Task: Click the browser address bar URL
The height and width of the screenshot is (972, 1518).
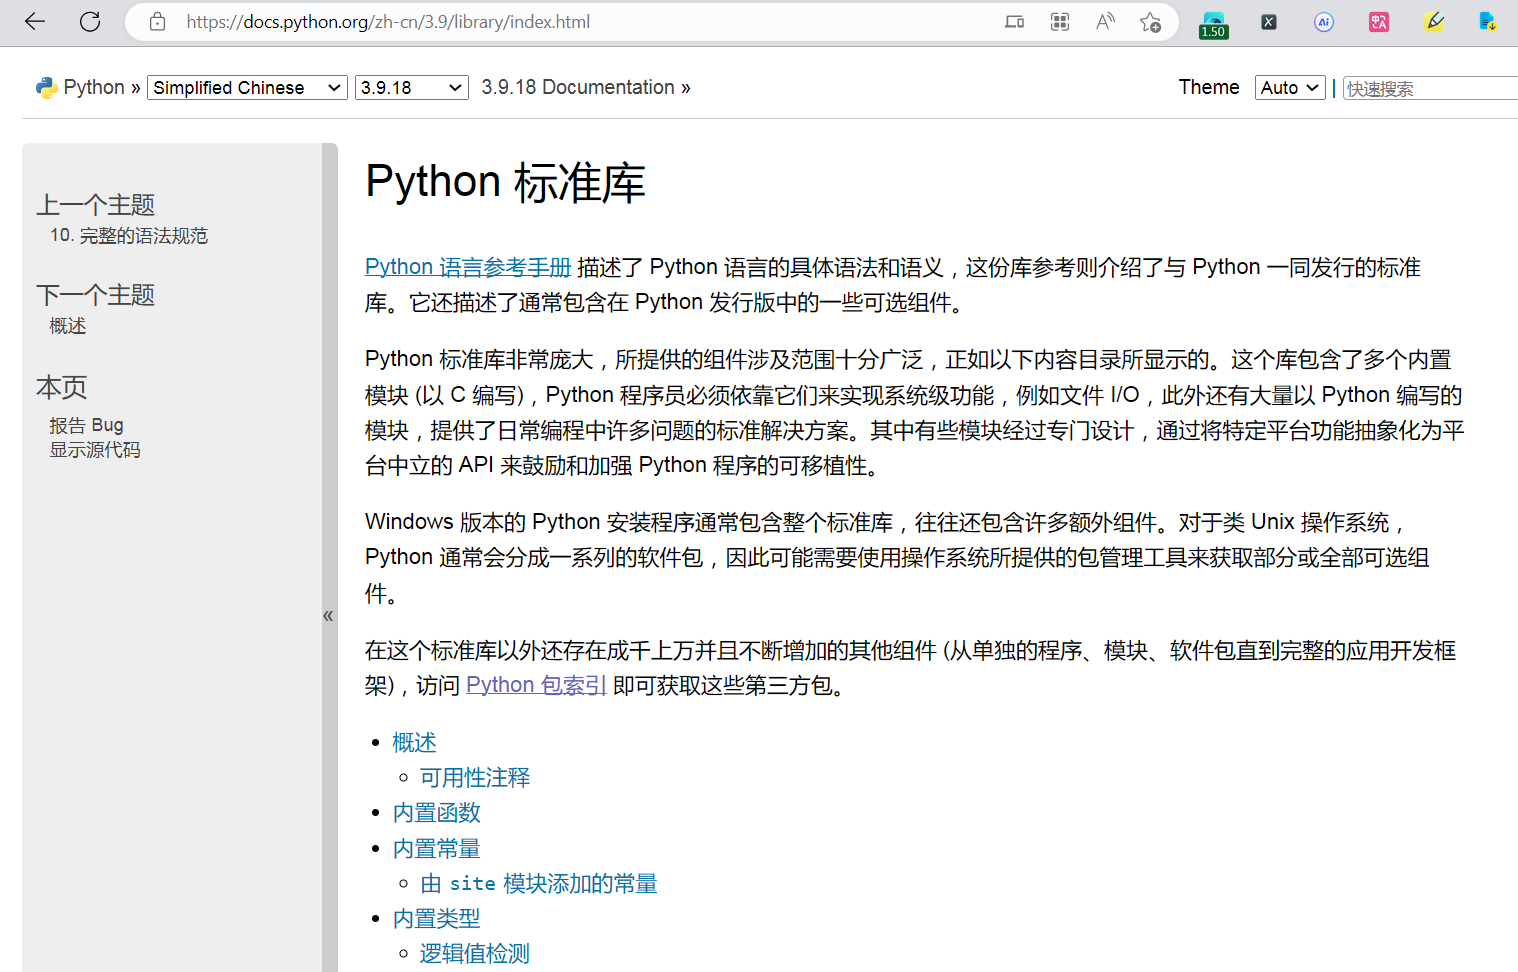Action: tap(388, 22)
